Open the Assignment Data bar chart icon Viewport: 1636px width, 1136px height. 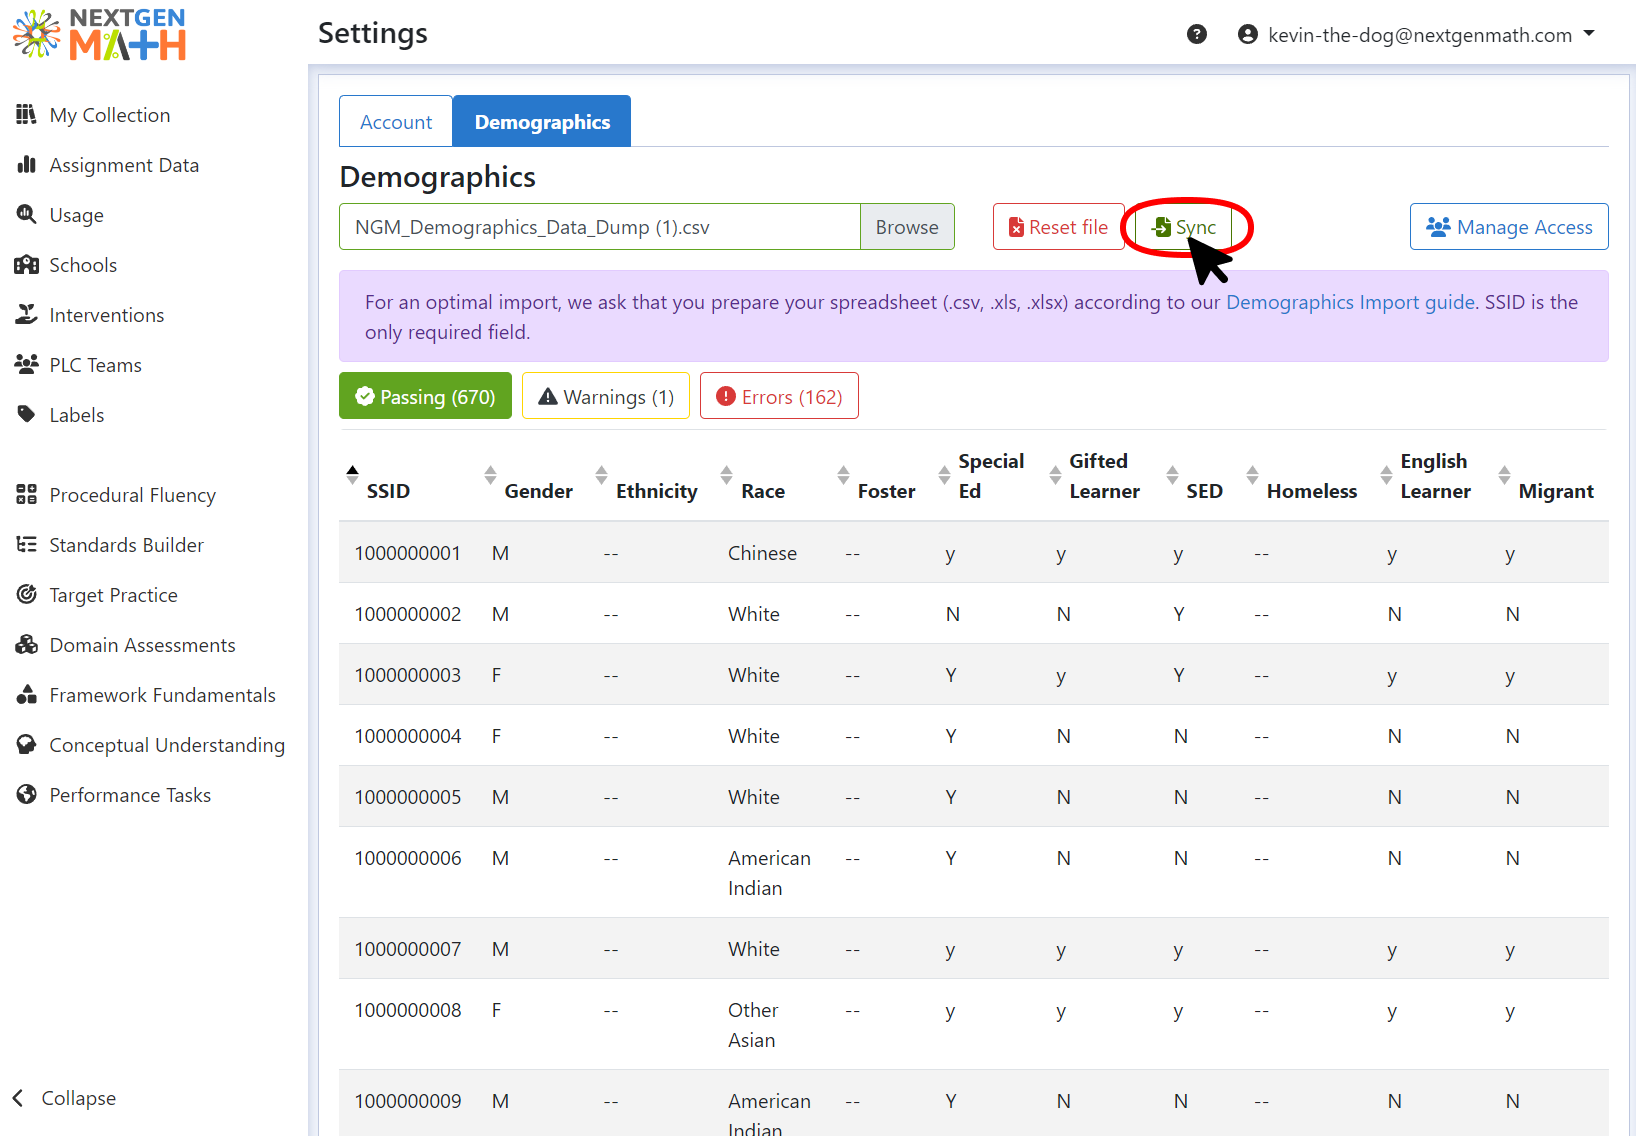click(27, 165)
